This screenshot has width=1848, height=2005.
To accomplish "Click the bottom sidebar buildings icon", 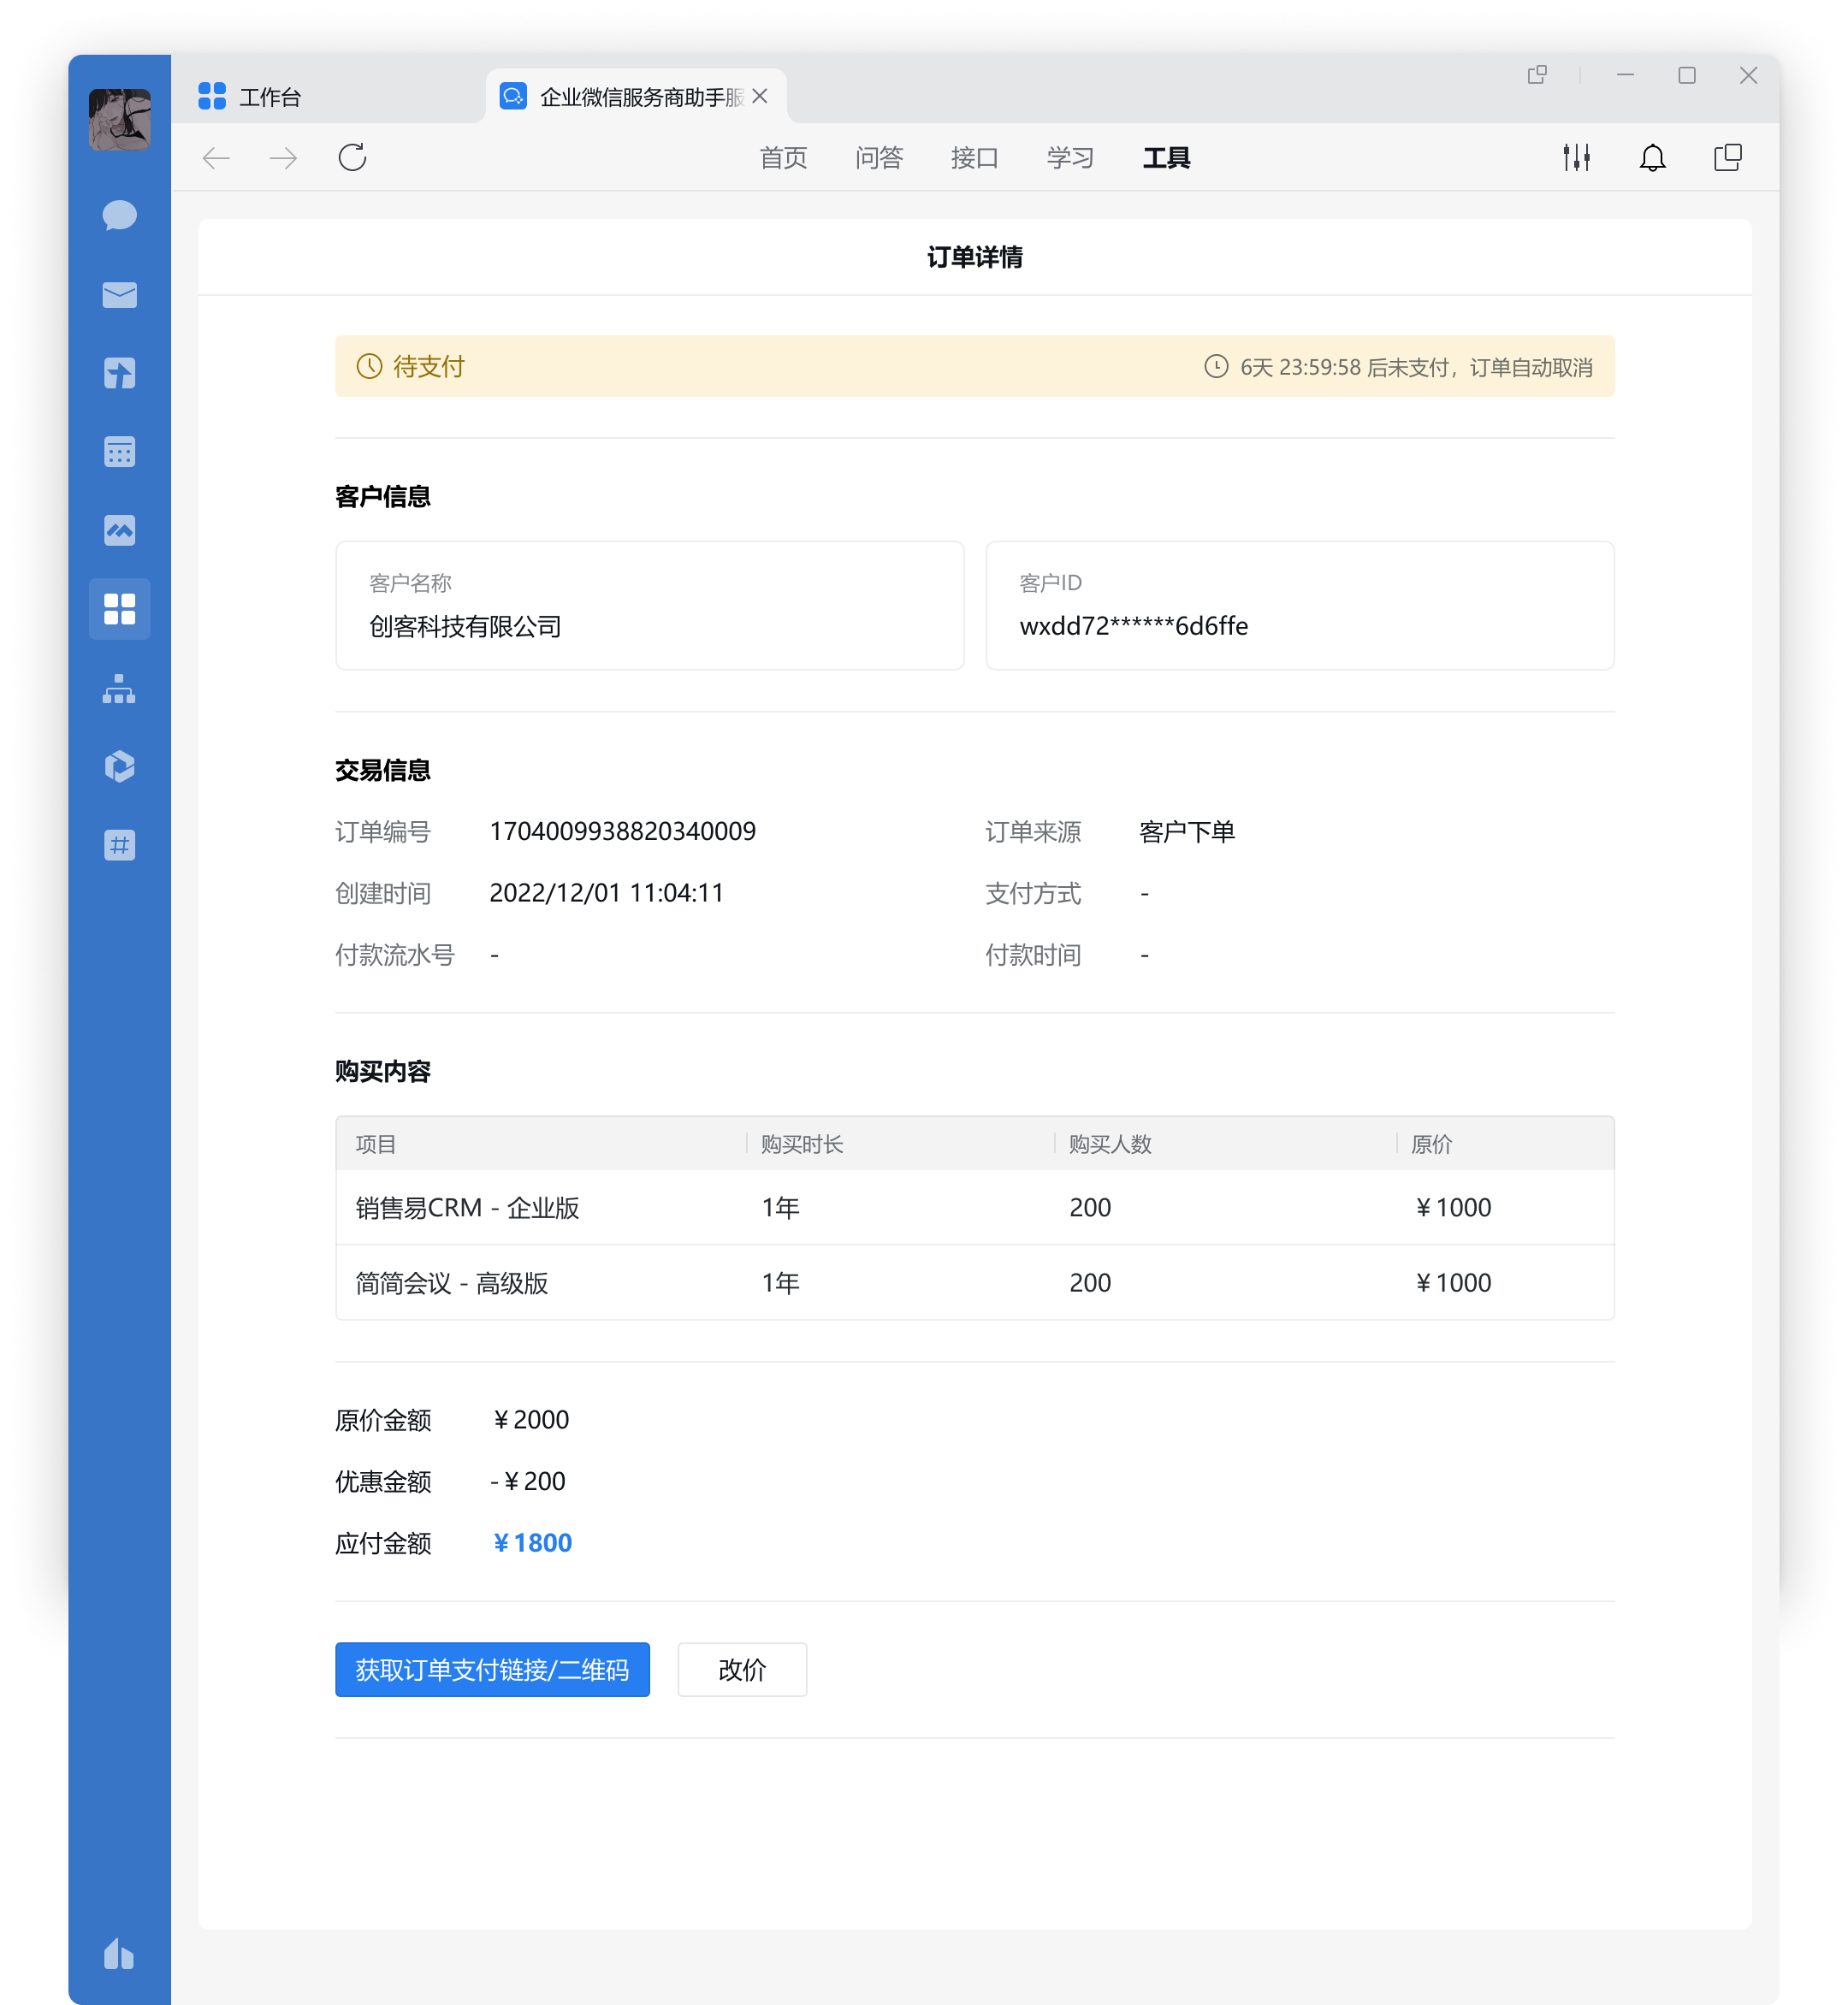I will click(x=119, y=1953).
